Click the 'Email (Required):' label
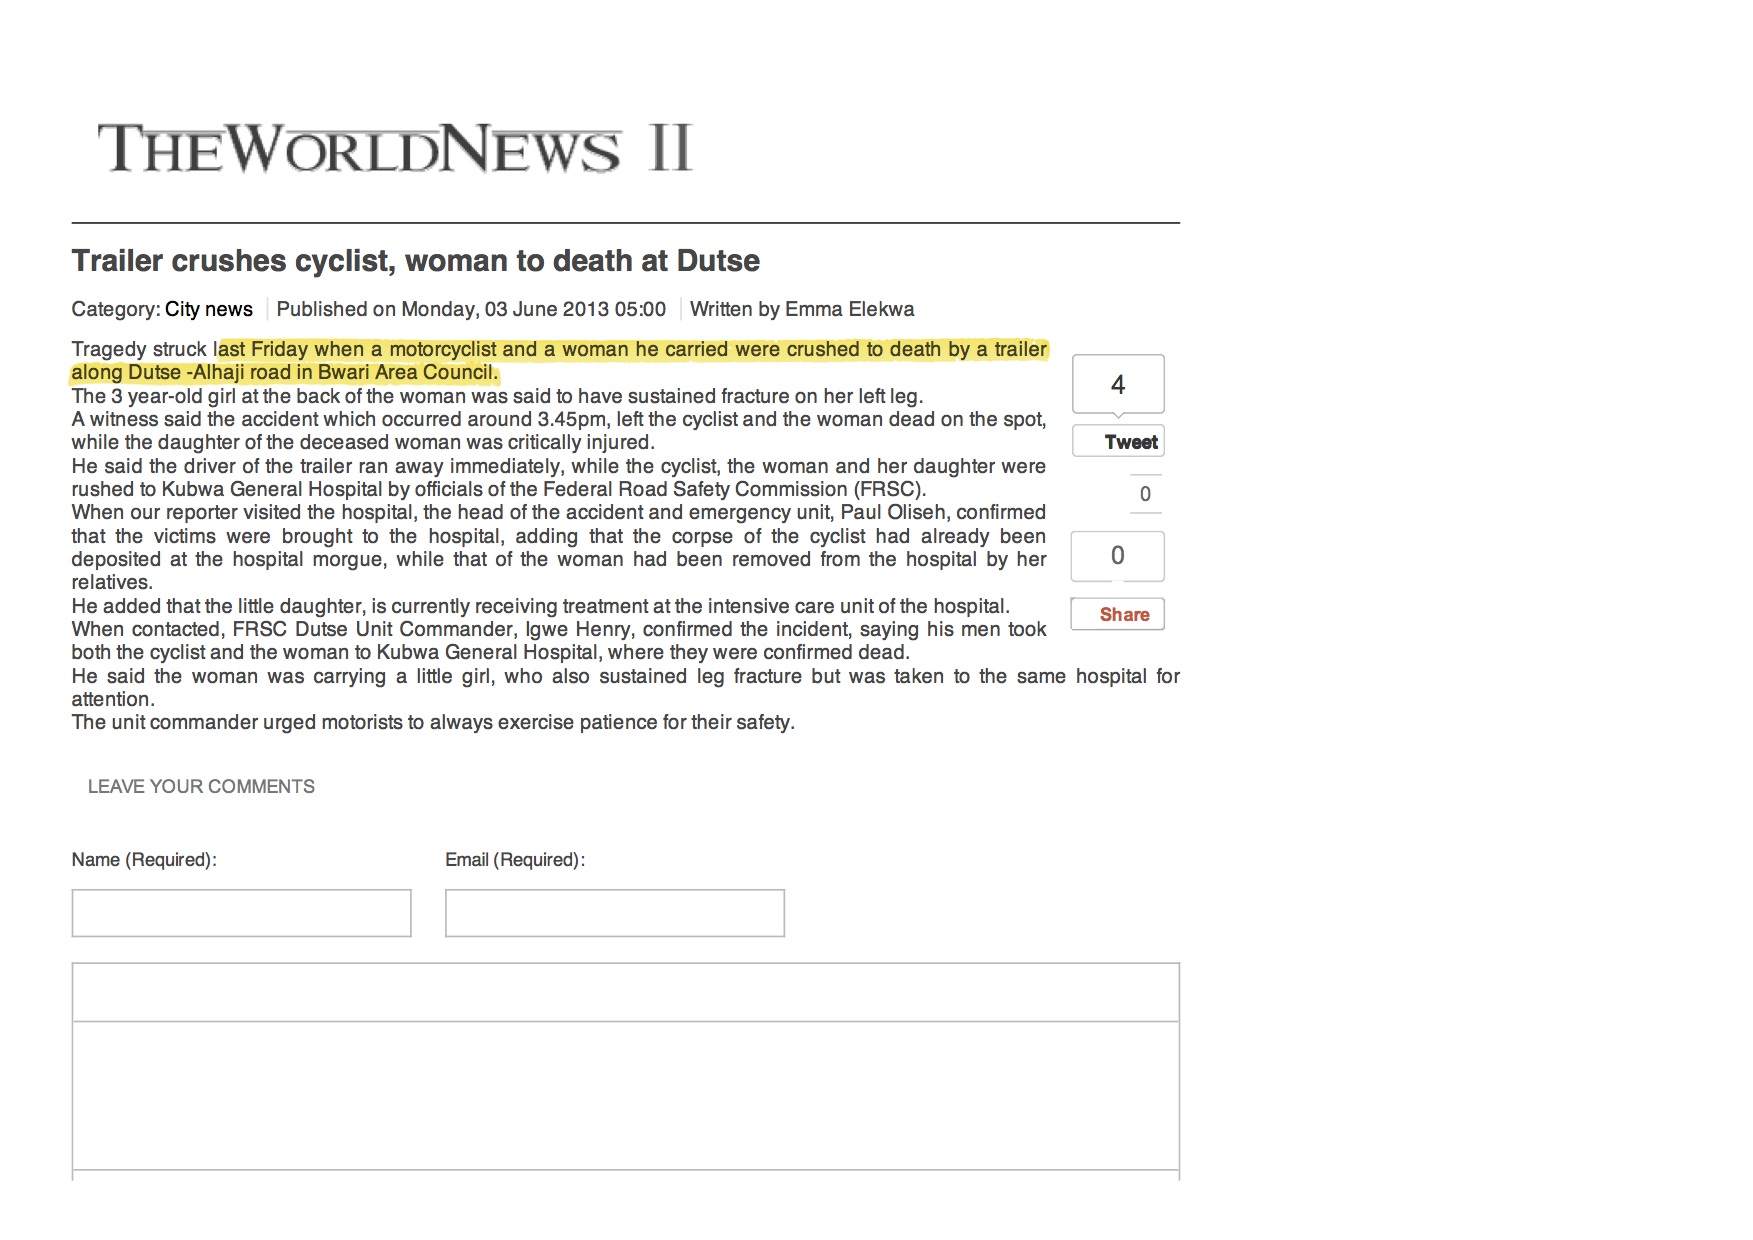Screen dimensions: 1753x1240 click(515, 860)
